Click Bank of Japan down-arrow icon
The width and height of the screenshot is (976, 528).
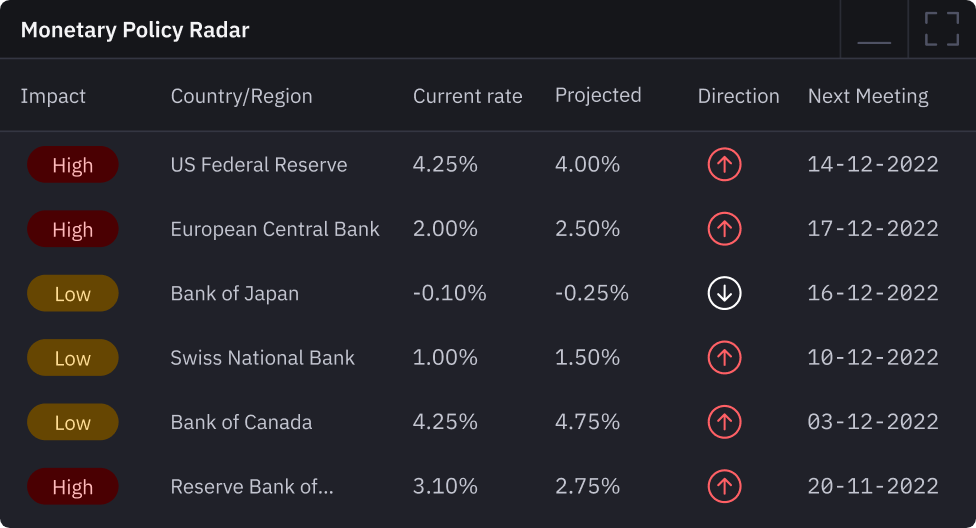(x=724, y=294)
